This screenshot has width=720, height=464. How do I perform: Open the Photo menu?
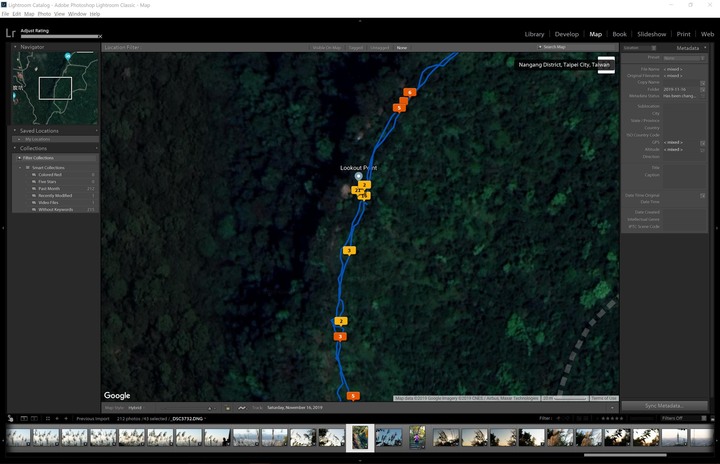coord(44,14)
